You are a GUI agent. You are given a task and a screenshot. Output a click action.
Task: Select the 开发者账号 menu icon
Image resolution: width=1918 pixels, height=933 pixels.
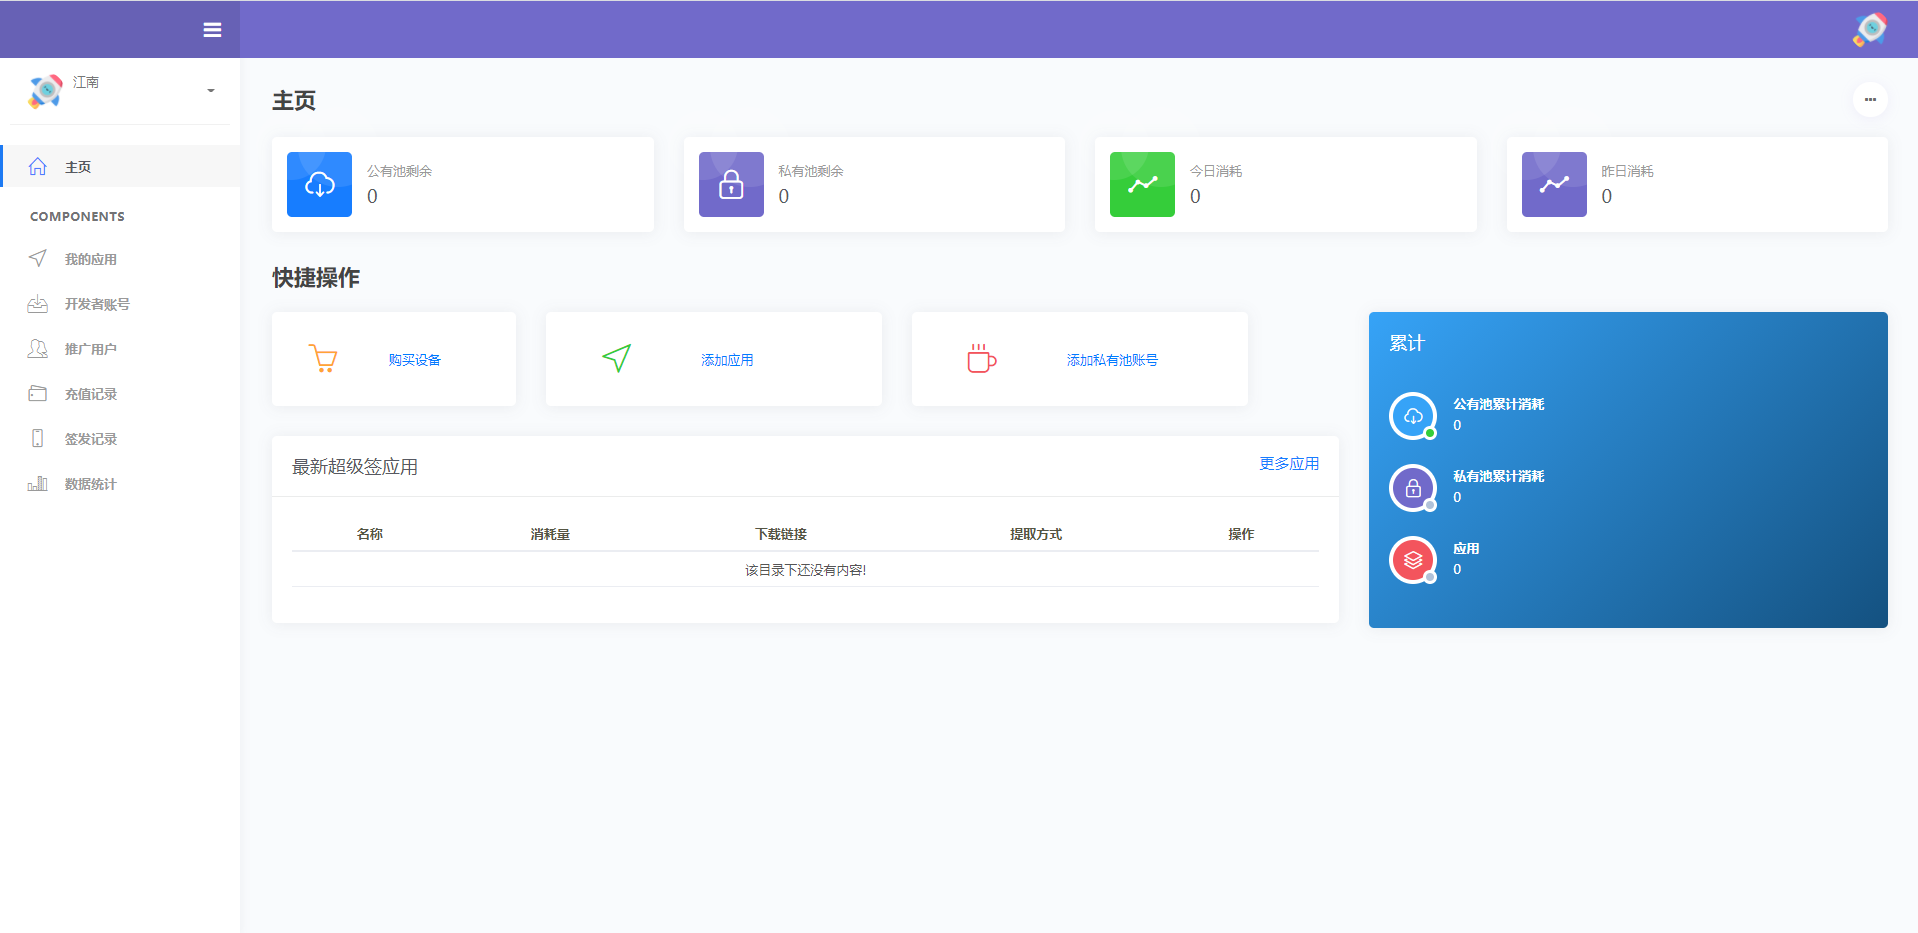click(38, 303)
